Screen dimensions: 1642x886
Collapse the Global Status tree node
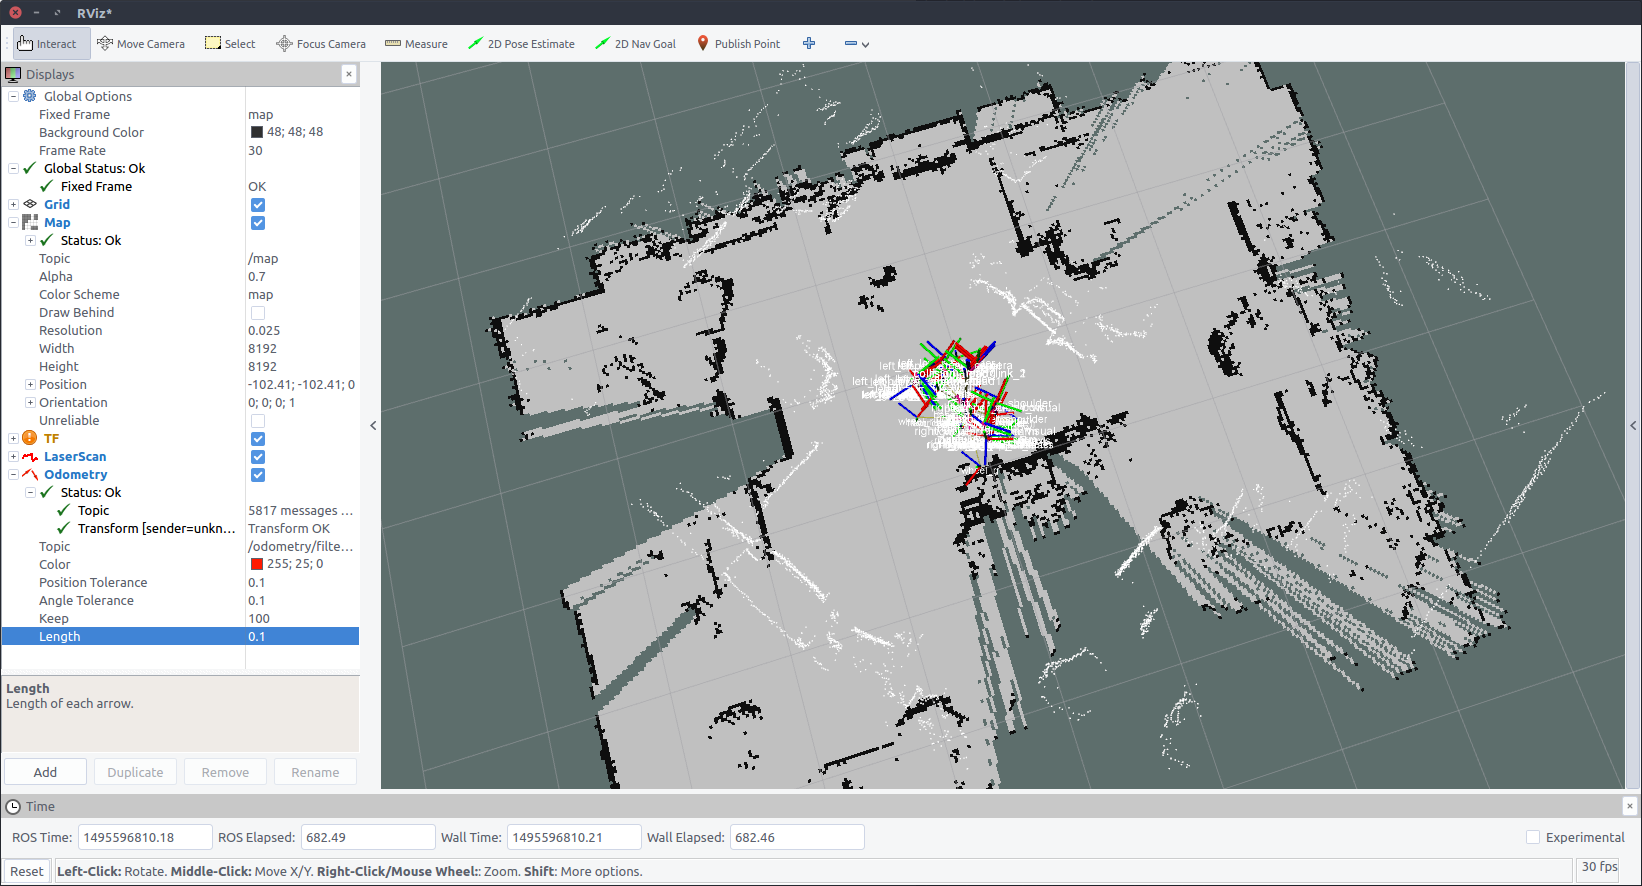click(x=13, y=168)
